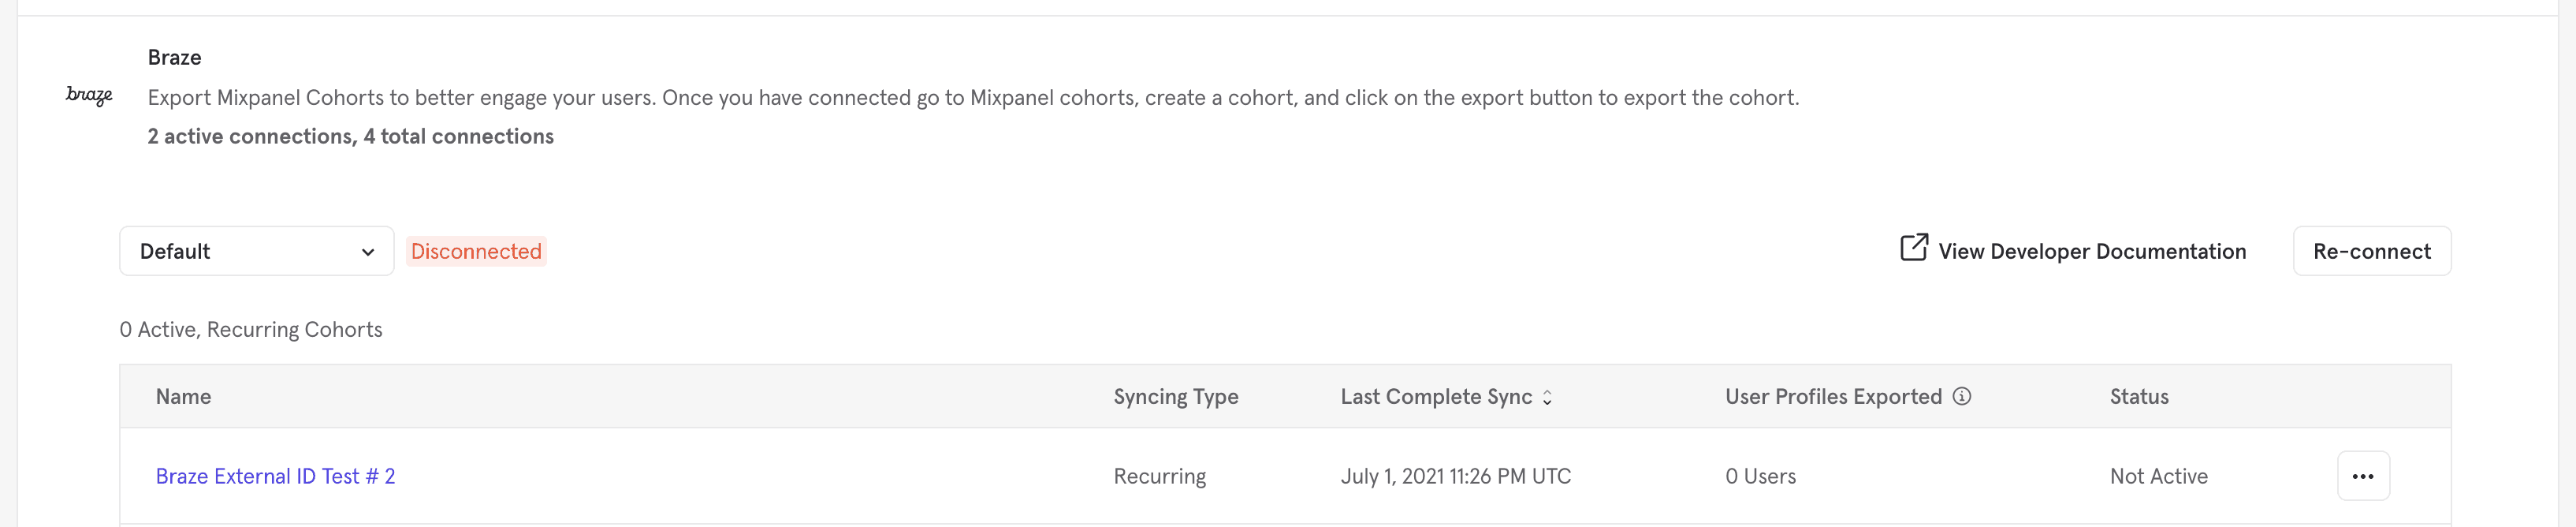Click the sort arrows on Last Complete Sync
2576x527 pixels.
[x=1547, y=398]
